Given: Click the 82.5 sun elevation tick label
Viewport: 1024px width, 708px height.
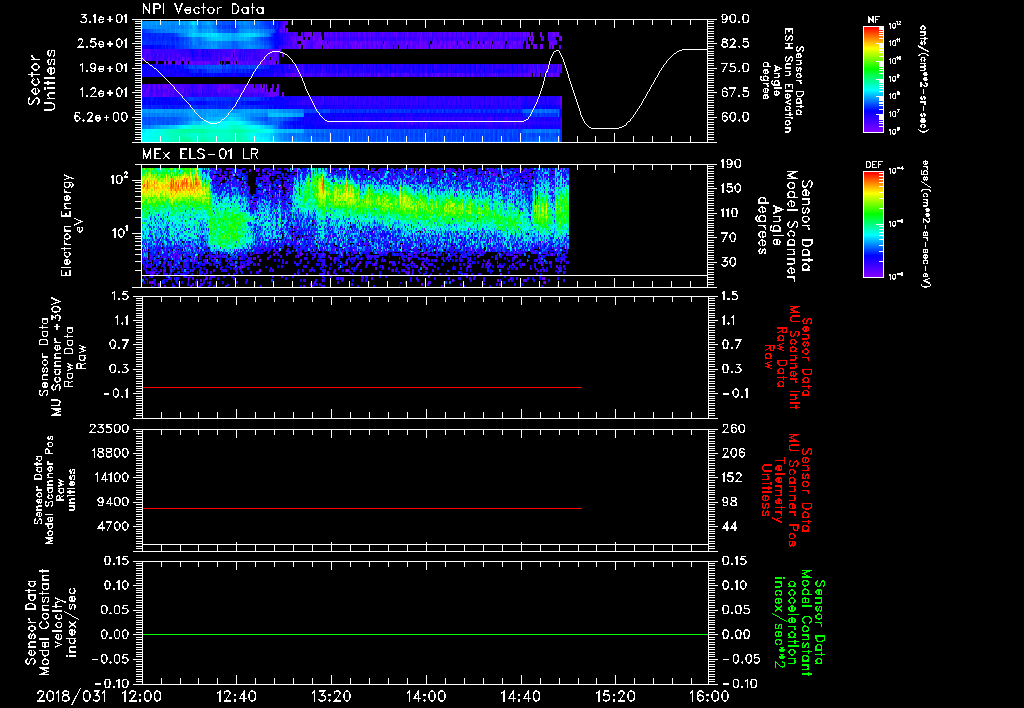Looking at the screenshot, I should 735,43.
